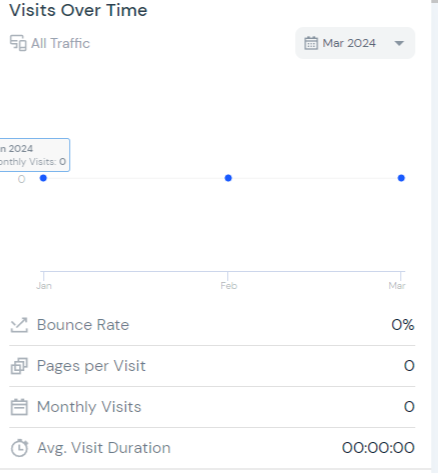The height and width of the screenshot is (473, 438).
Task: Select the Feb data point on chart
Action: tap(228, 178)
